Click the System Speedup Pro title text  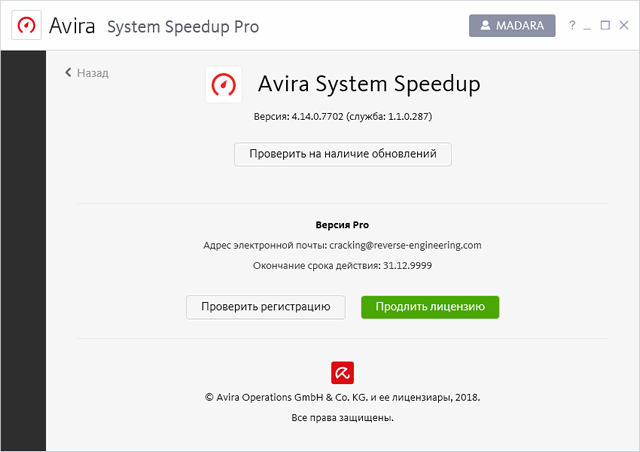(x=182, y=26)
